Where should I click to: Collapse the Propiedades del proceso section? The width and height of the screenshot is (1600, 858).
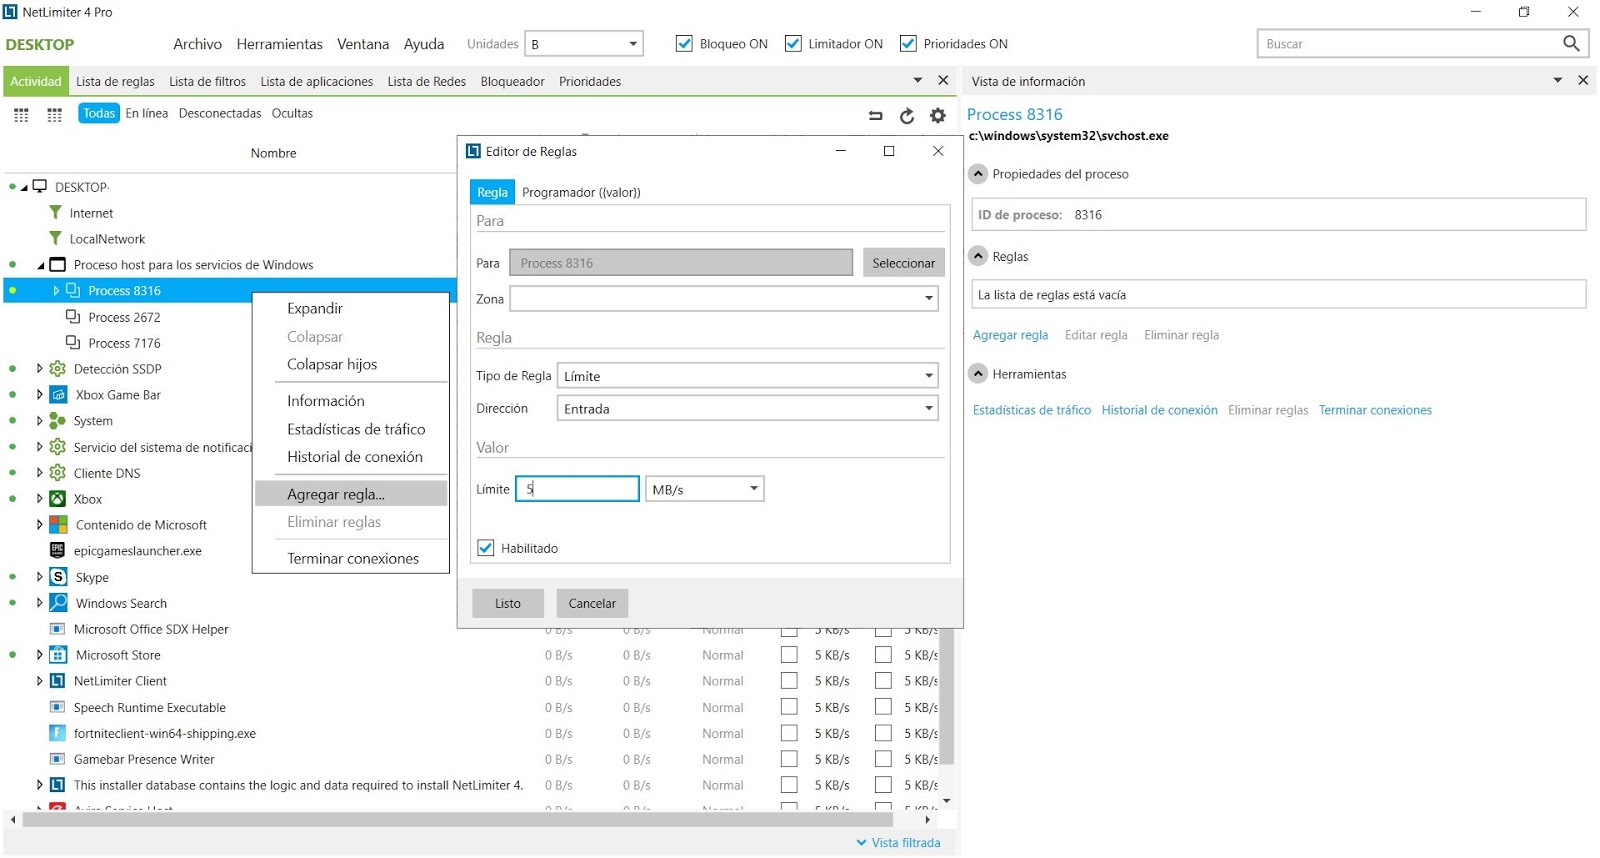(x=979, y=174)
